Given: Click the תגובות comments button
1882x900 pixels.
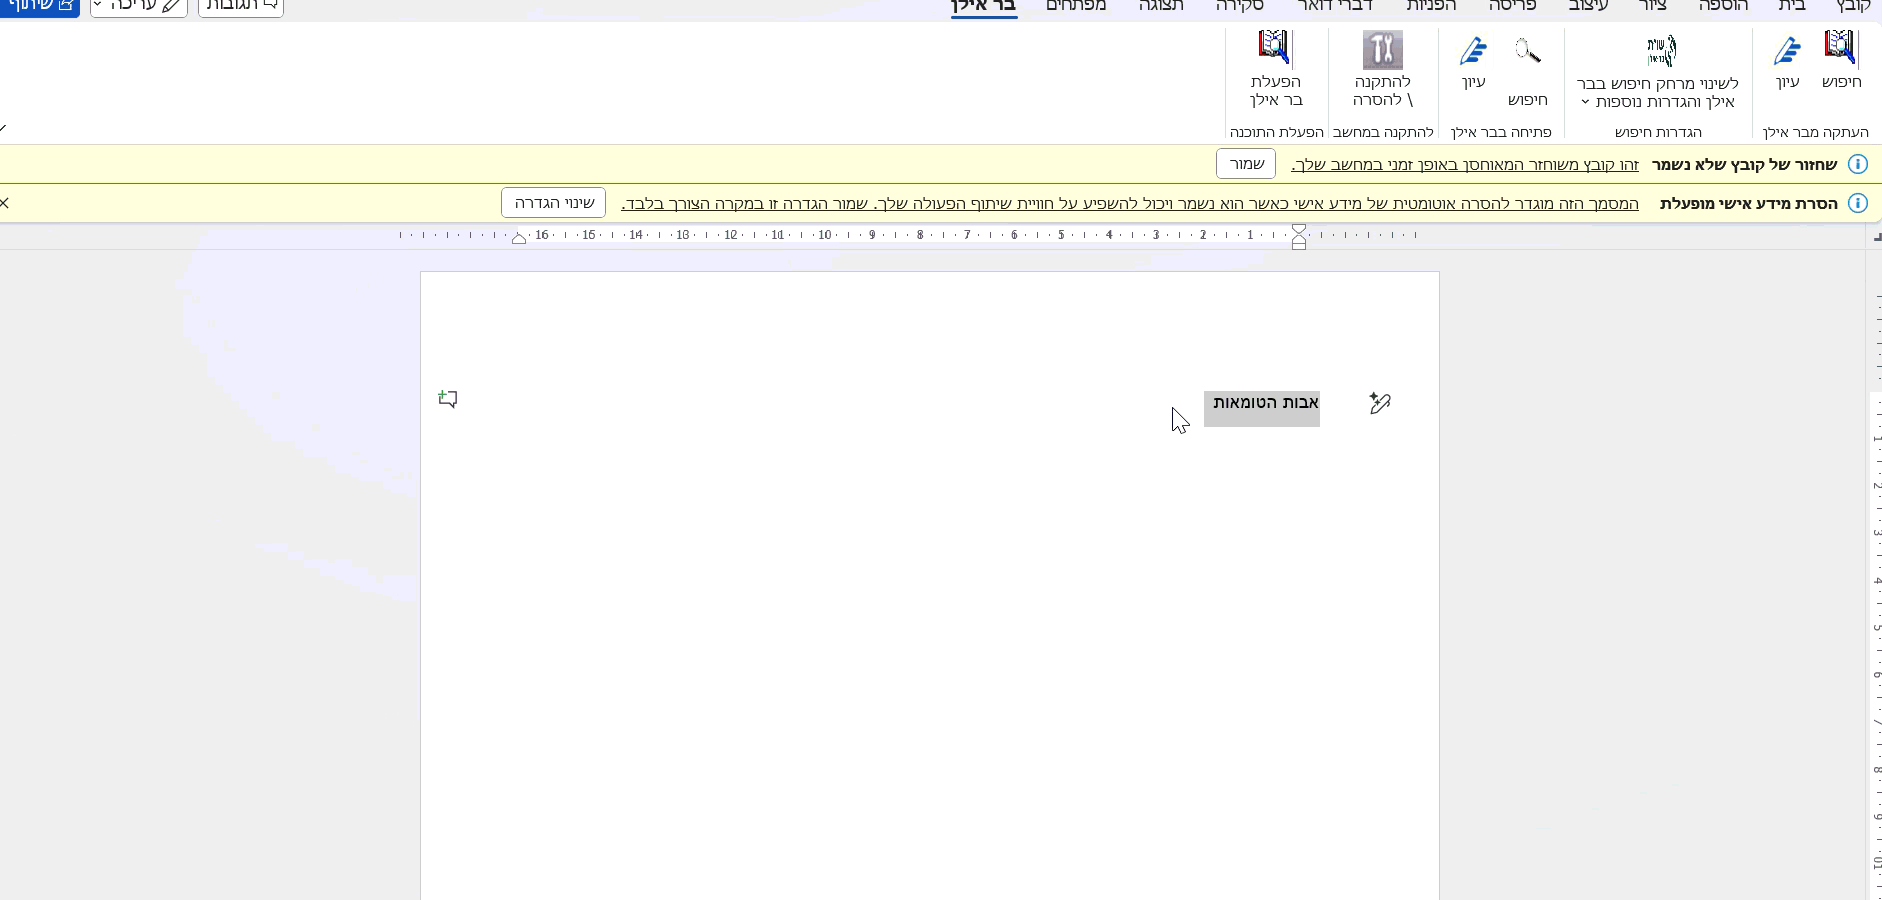Looking at the screenshot, I should pyautogui.click(x=241, y=6).
